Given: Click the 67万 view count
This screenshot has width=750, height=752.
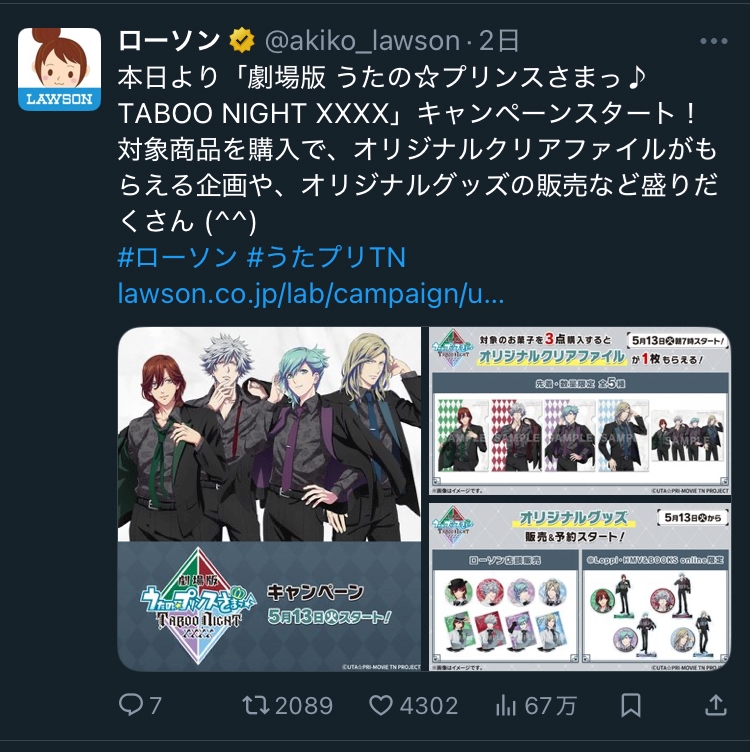Looking at the screenshot, I should (550, 706).
